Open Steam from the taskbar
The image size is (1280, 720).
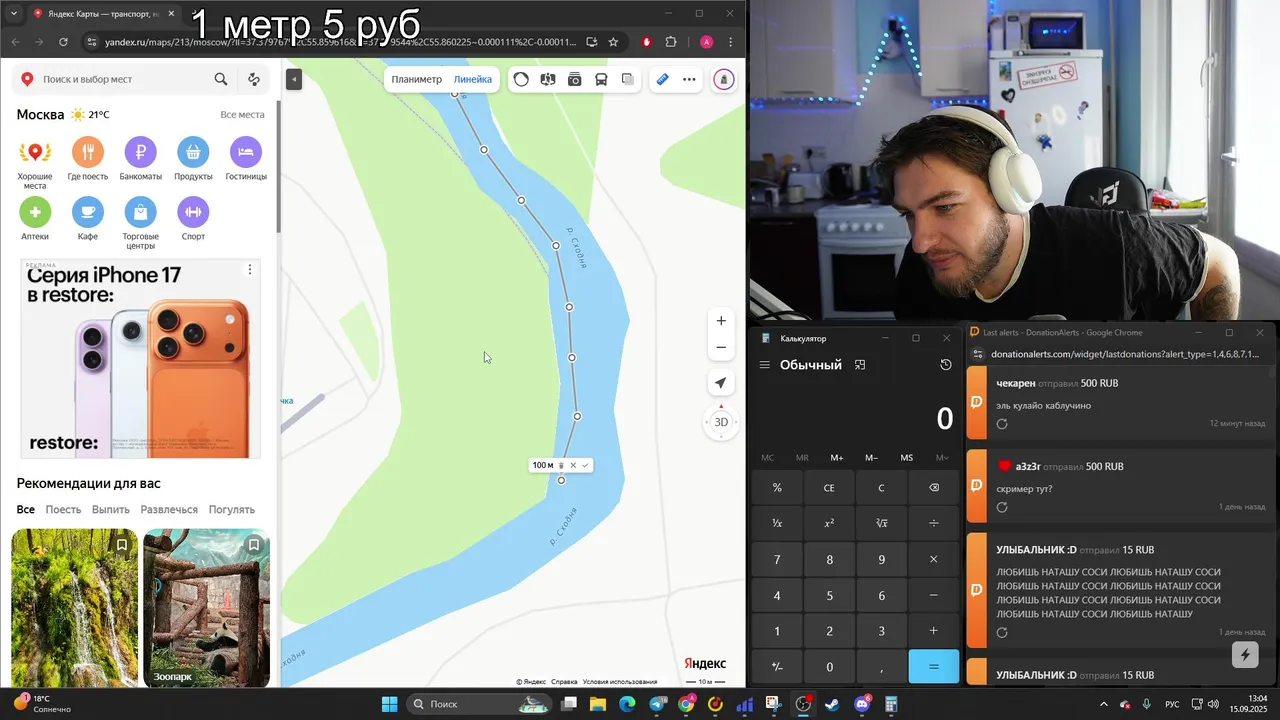coord(832,704)
